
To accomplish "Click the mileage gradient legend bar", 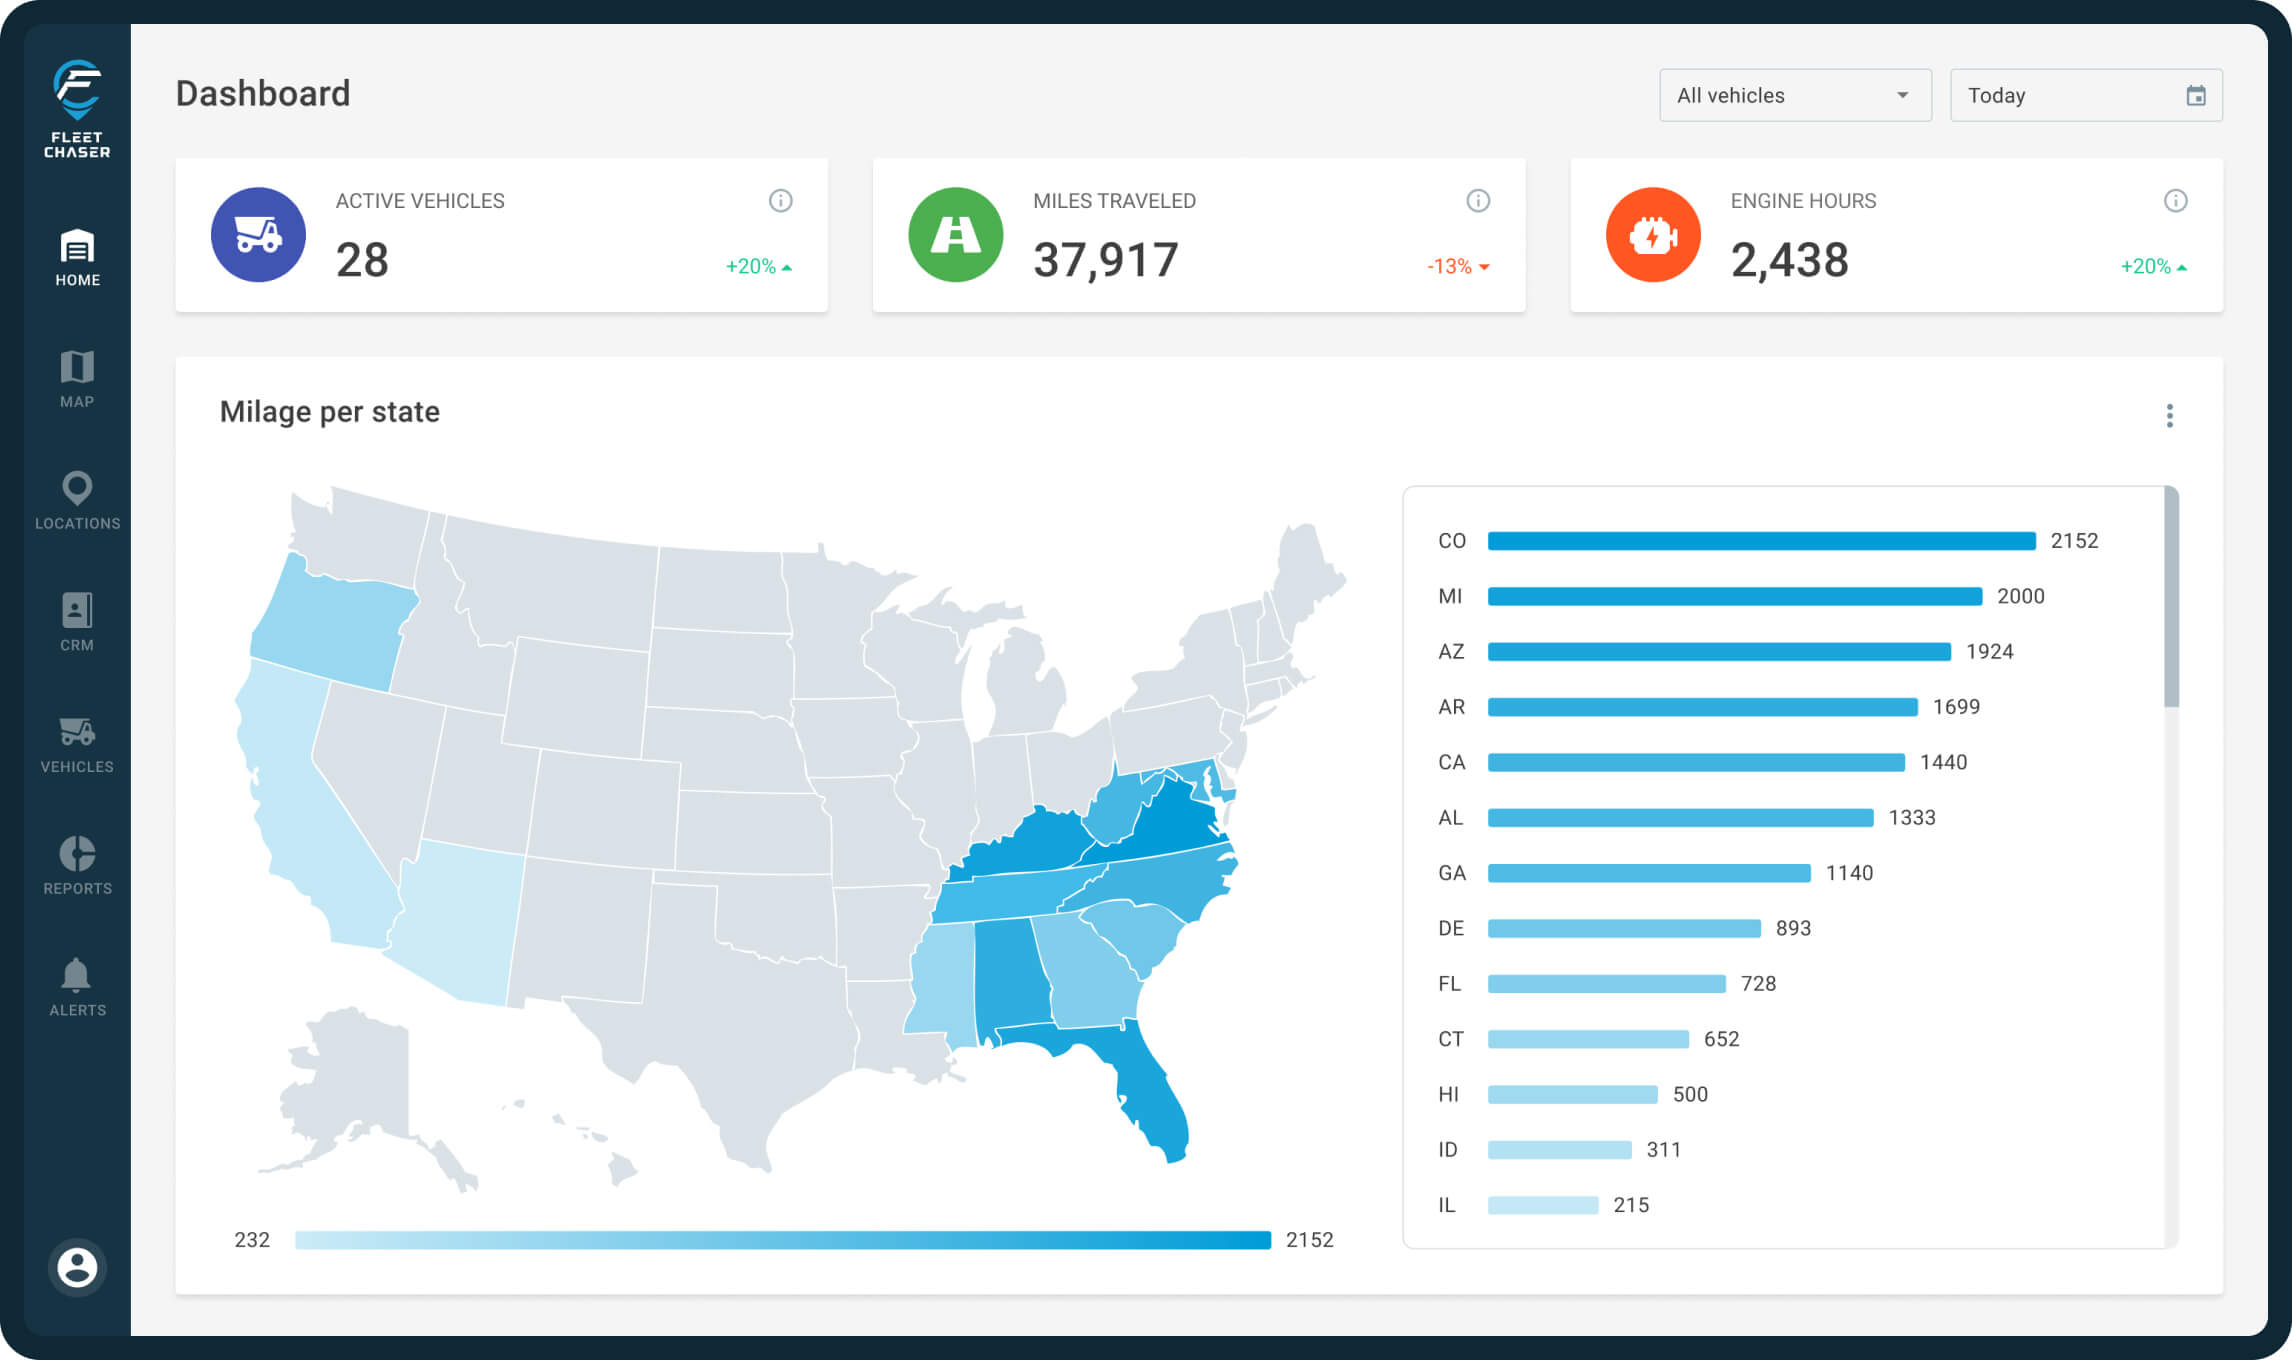I will pos(782,1240).
